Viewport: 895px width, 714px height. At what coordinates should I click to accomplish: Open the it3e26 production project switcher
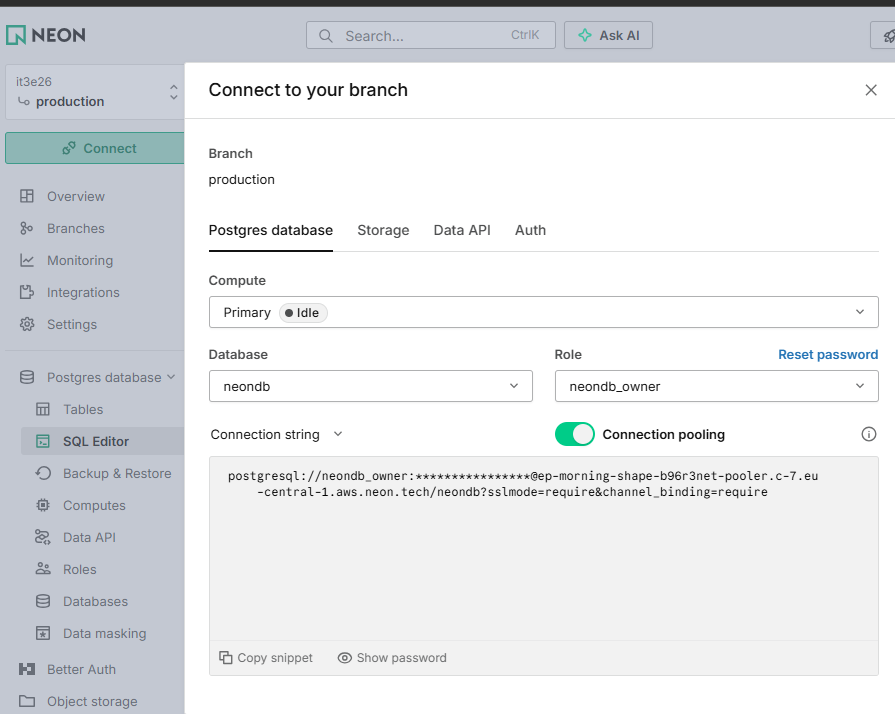(95, 92)
